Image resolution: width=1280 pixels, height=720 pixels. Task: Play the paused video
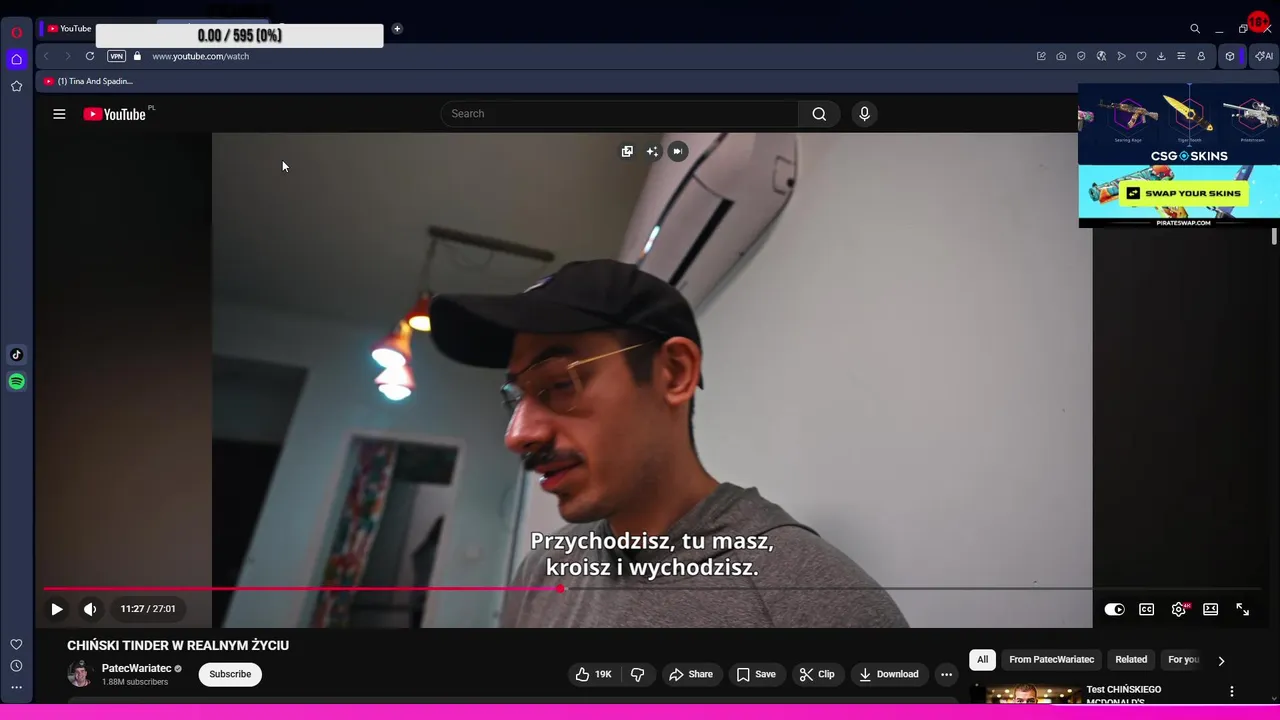[57, 609]
